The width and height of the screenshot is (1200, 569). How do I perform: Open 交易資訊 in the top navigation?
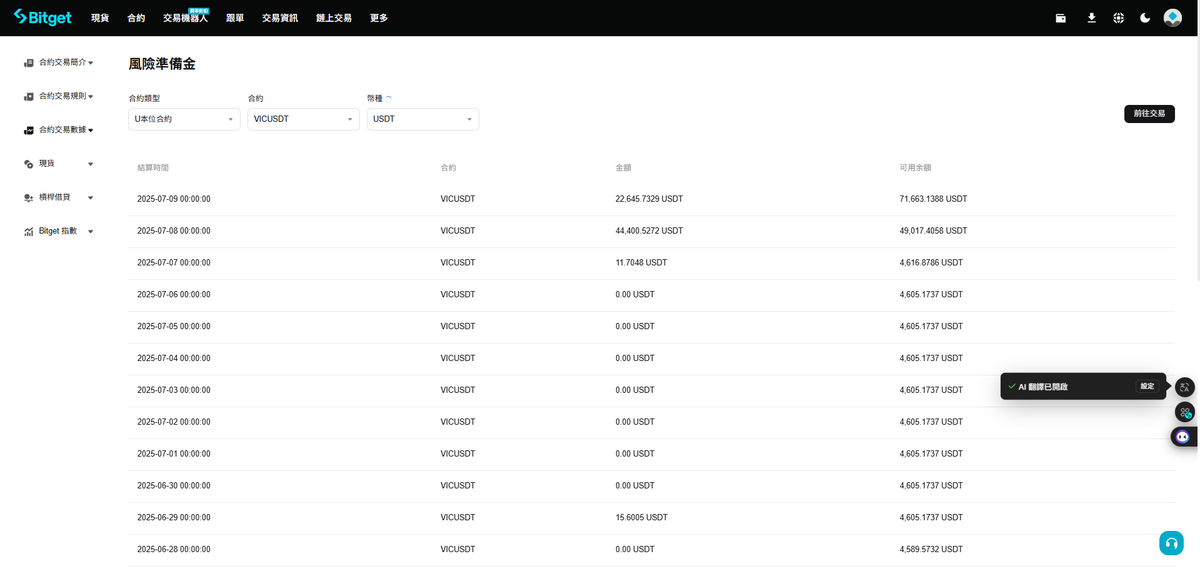(280, 18)
